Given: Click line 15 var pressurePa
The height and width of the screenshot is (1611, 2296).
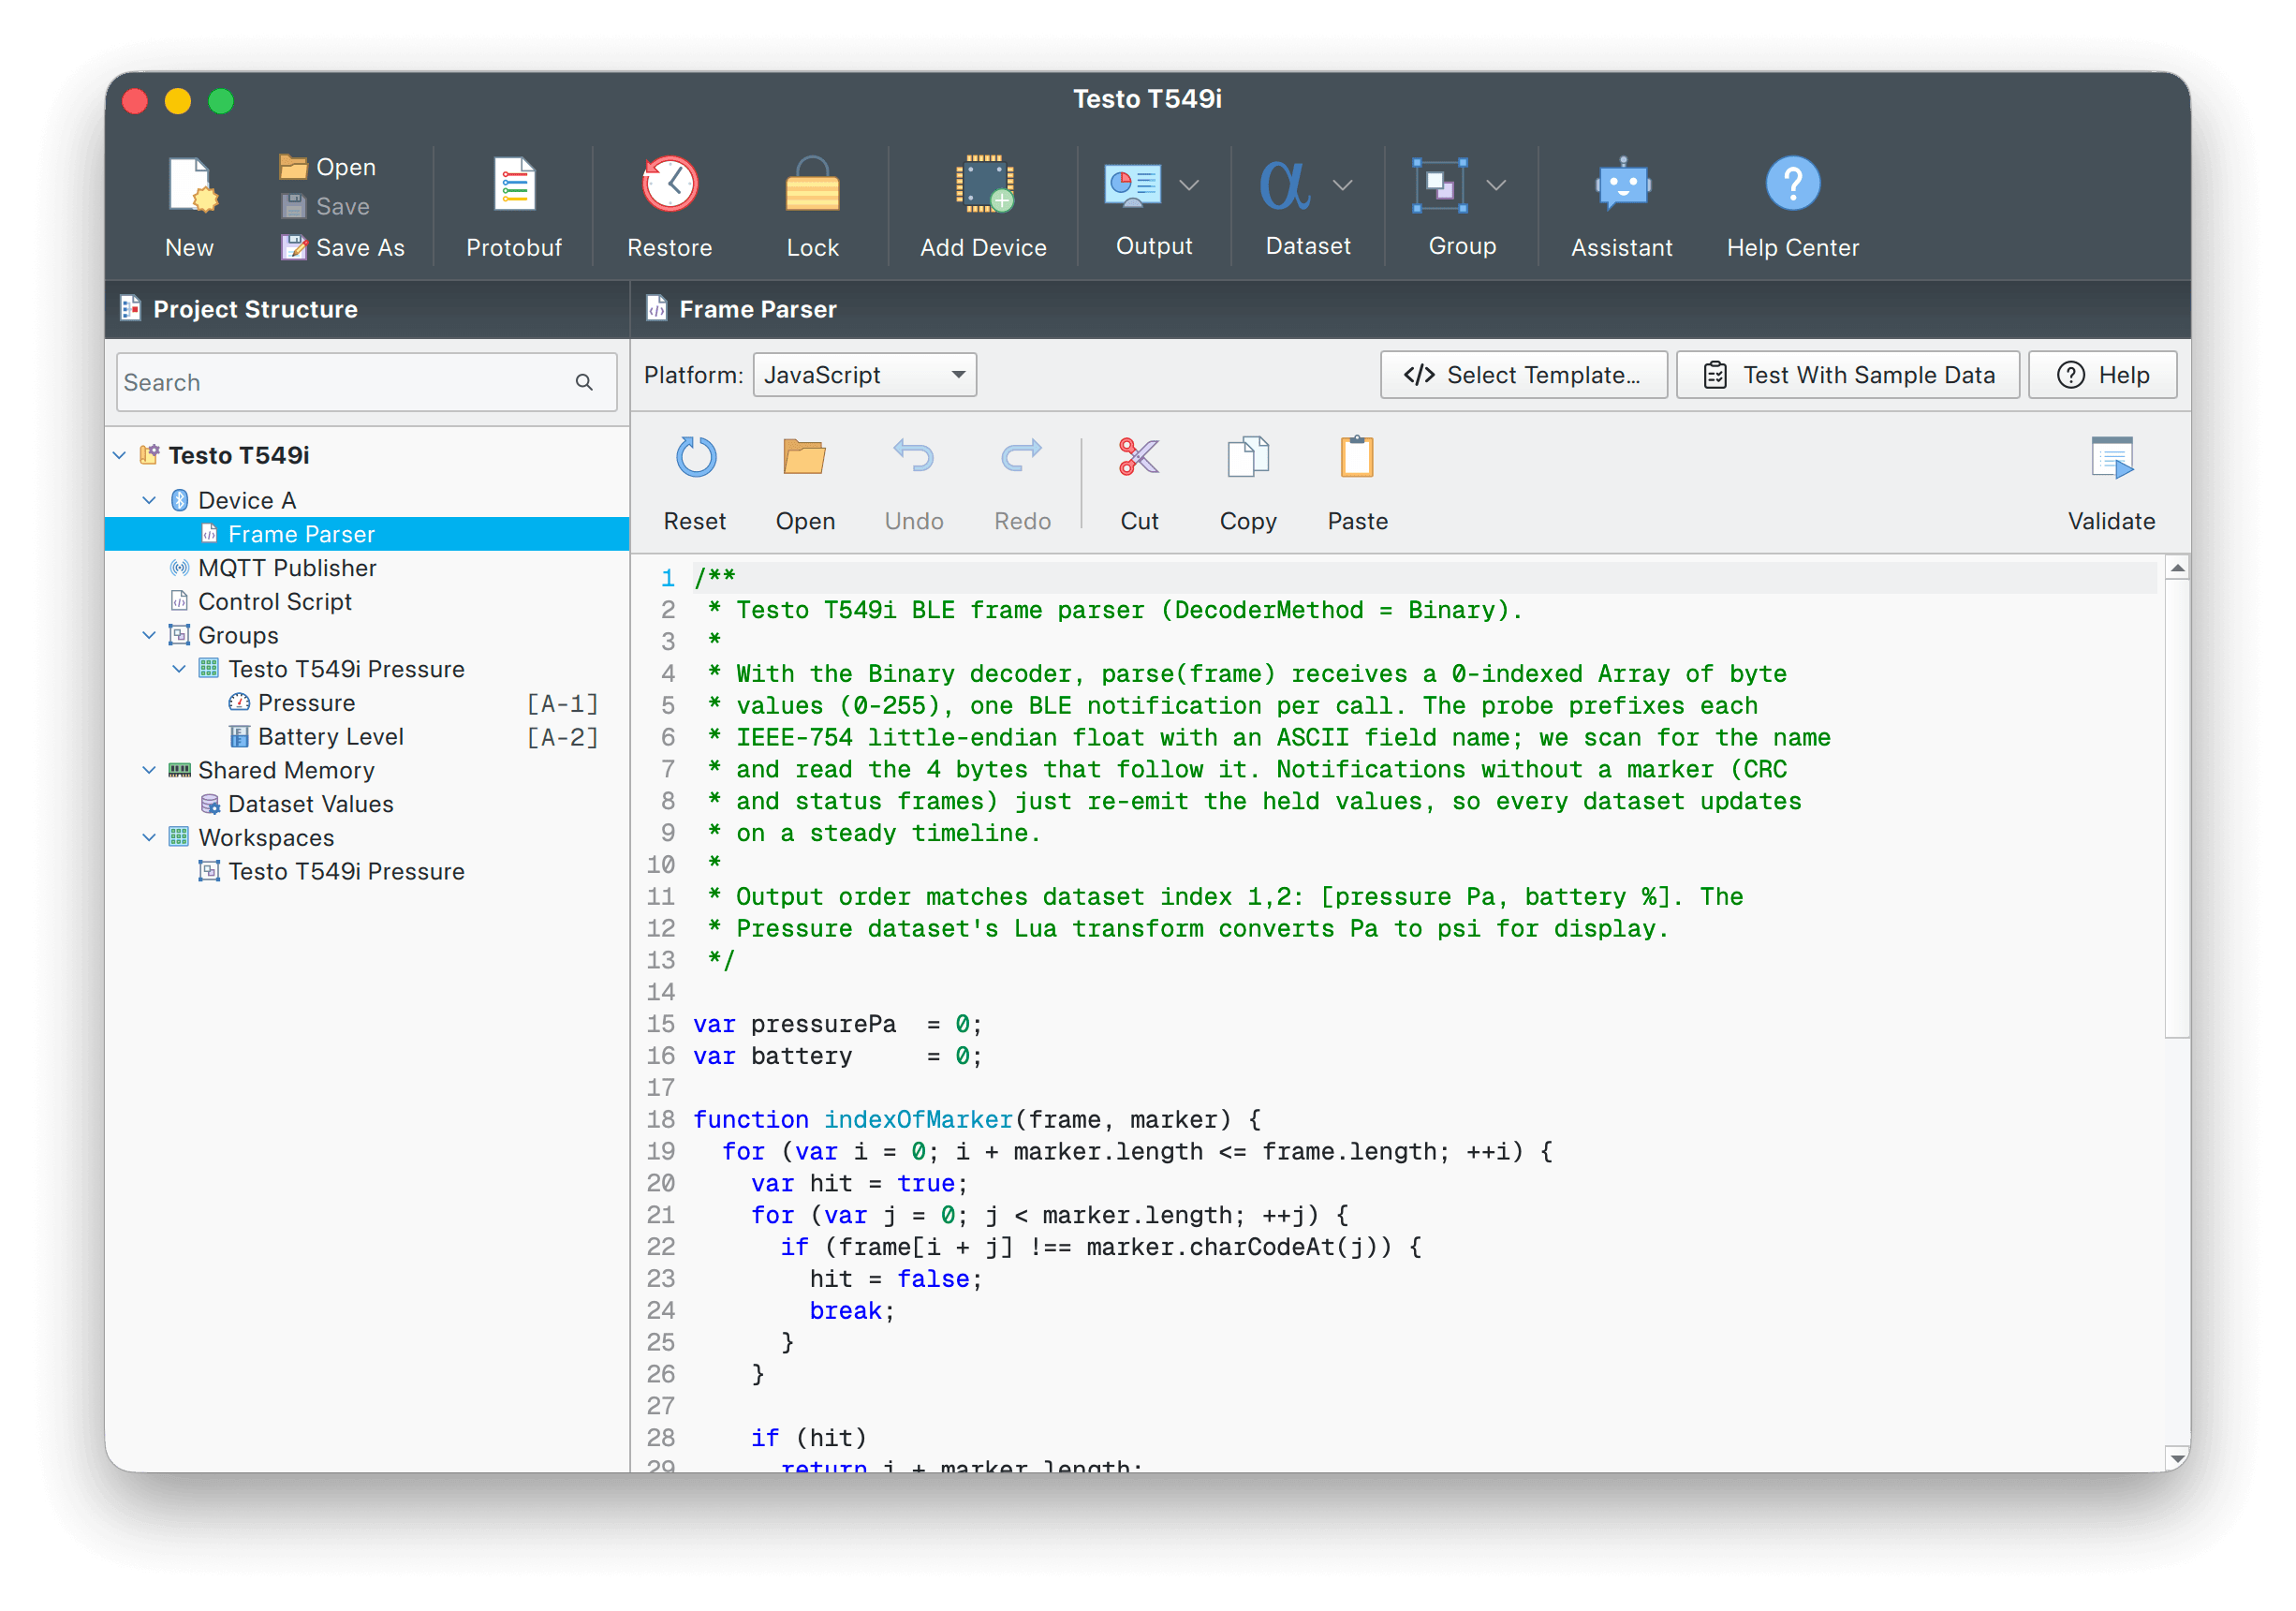Looking at the screenshot, I should point(838,1024).
